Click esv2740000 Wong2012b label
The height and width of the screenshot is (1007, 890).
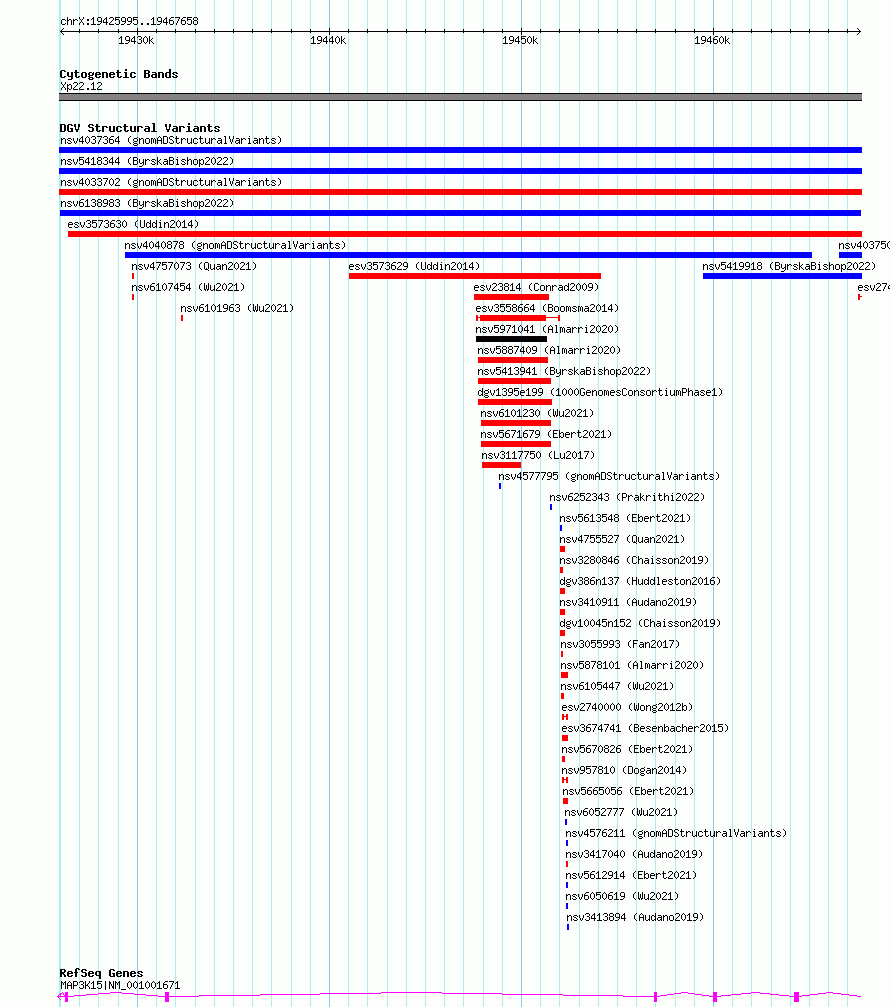[627, 707]
